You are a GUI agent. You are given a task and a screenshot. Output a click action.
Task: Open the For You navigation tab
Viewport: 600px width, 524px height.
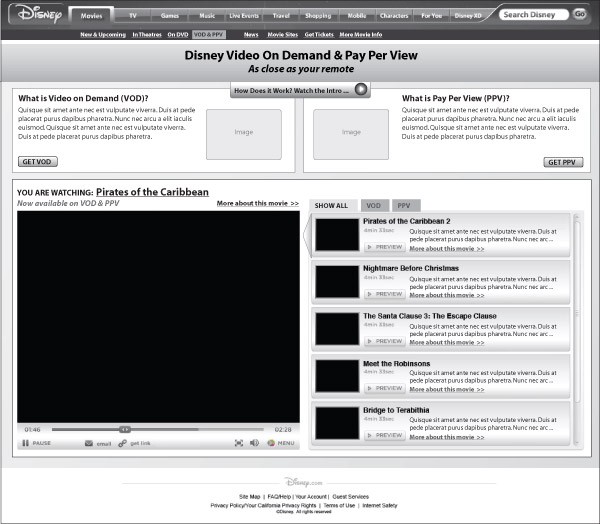click(x=431, y=16)
